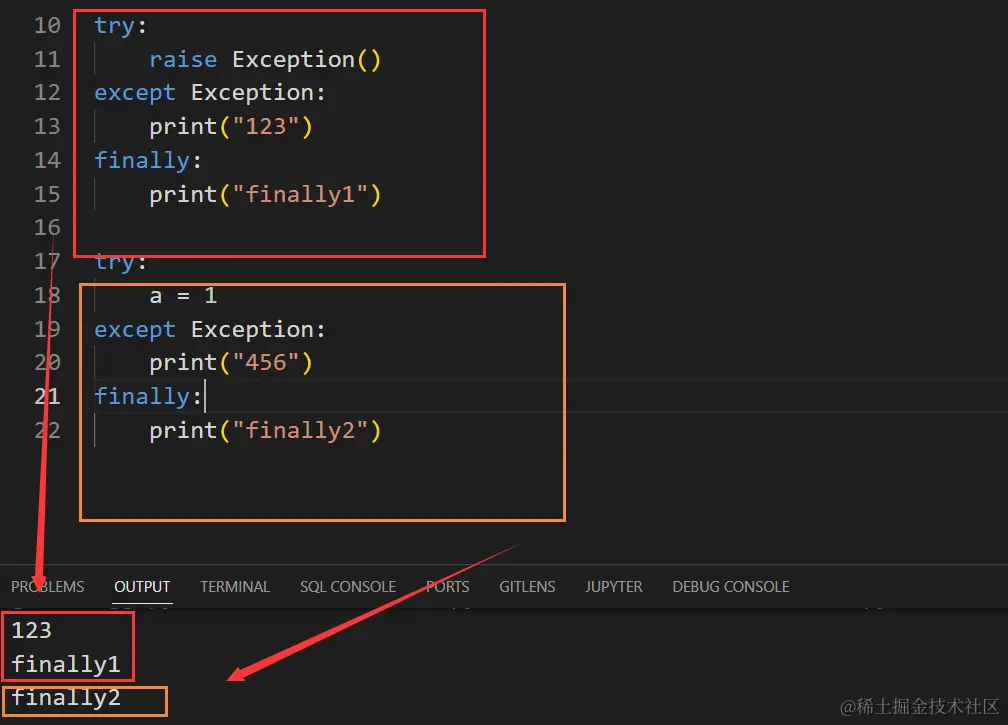Click 'try:' keyword on line 10
Image resolution: width=1008 pixels, height=725 pixels.
(120, 26)
